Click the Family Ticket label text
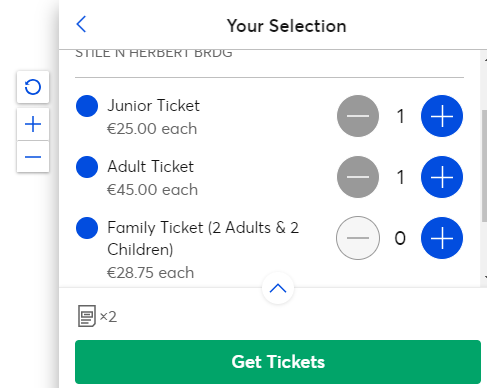The height and width of the screenshot is (388, 487). (x=203, y=238)
